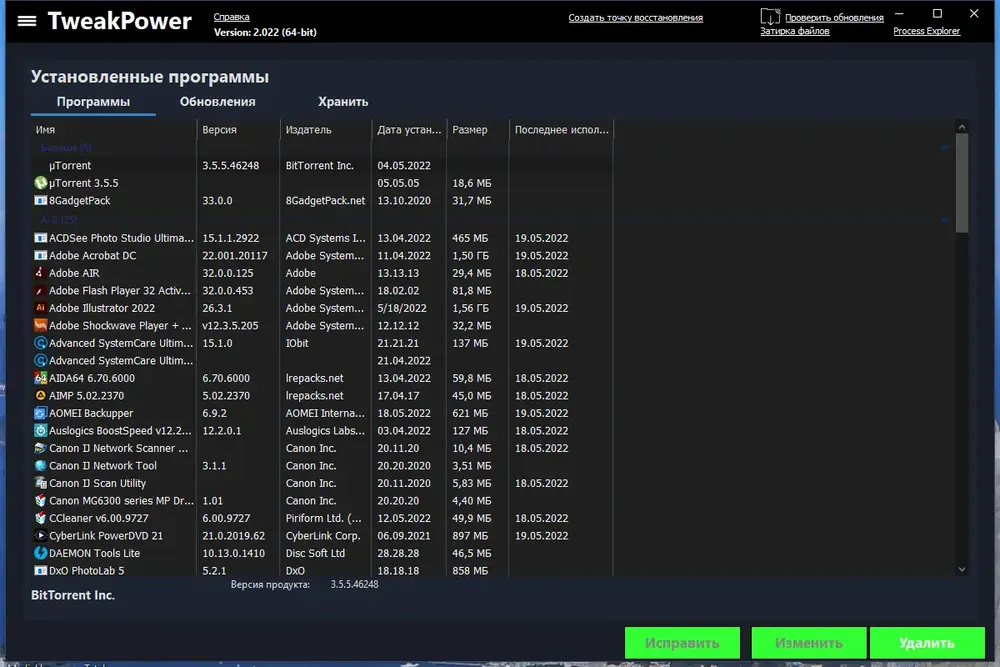Click the green Исправить button

(682, 643)
